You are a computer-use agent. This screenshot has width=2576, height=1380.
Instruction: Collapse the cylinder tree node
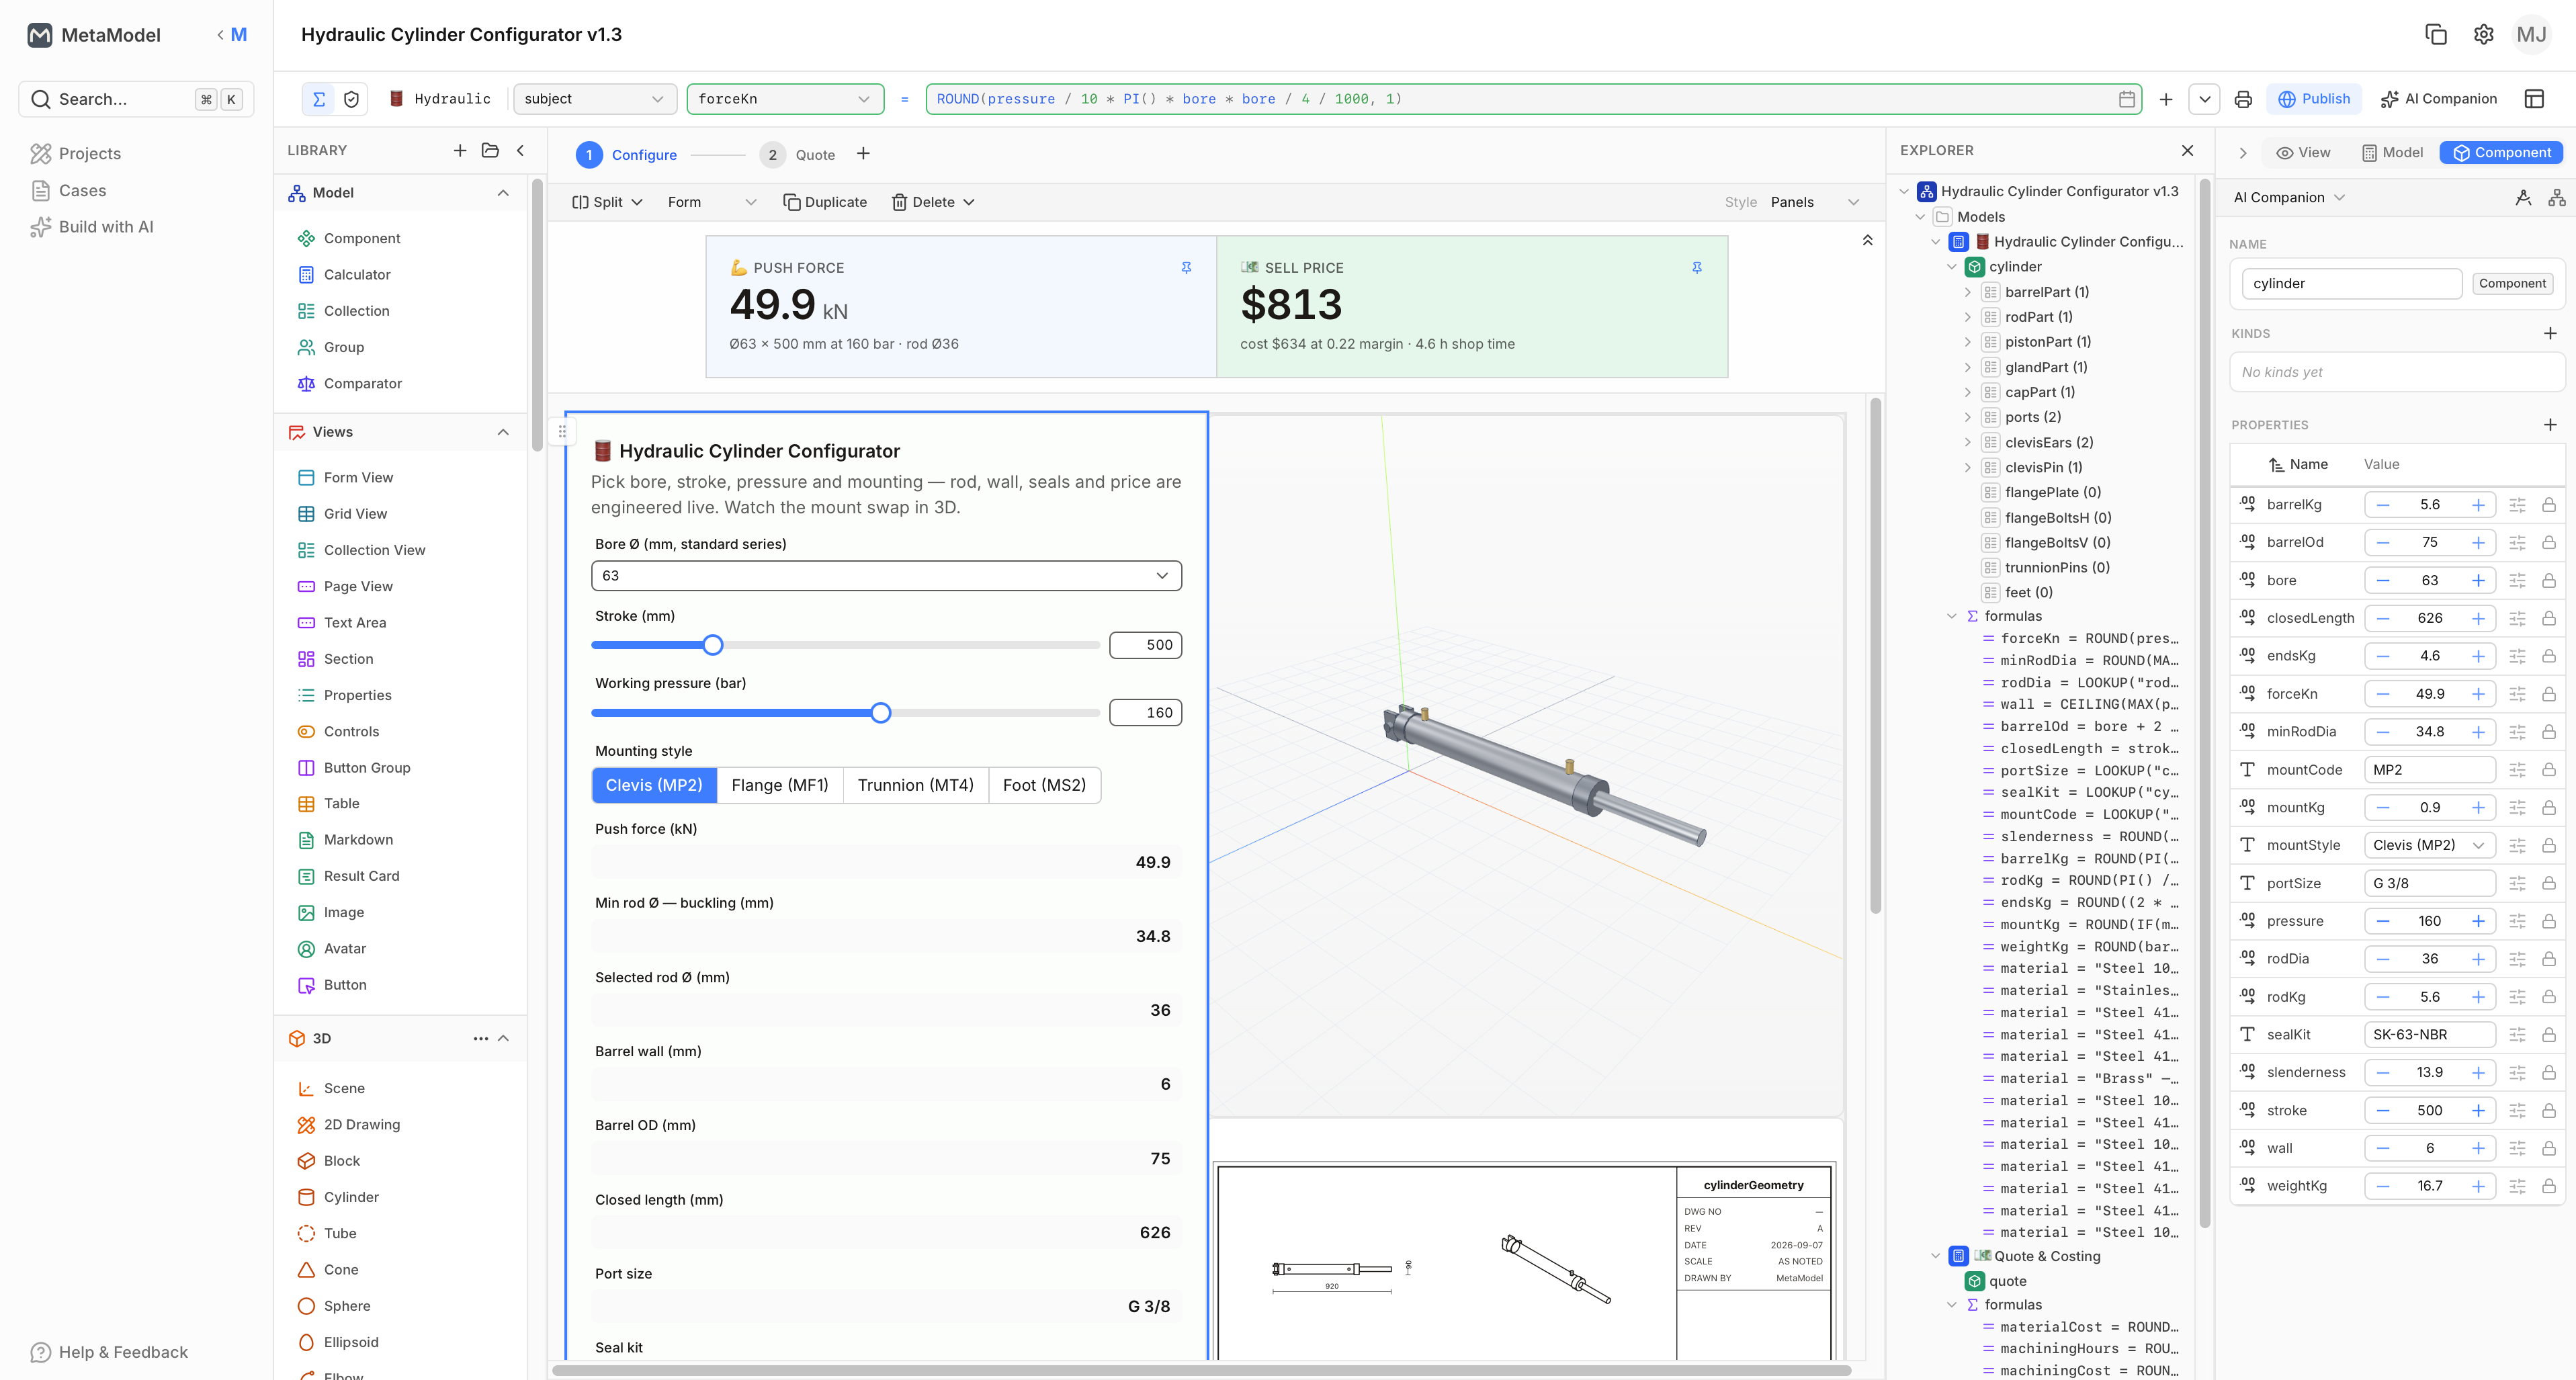point(1952,267)
